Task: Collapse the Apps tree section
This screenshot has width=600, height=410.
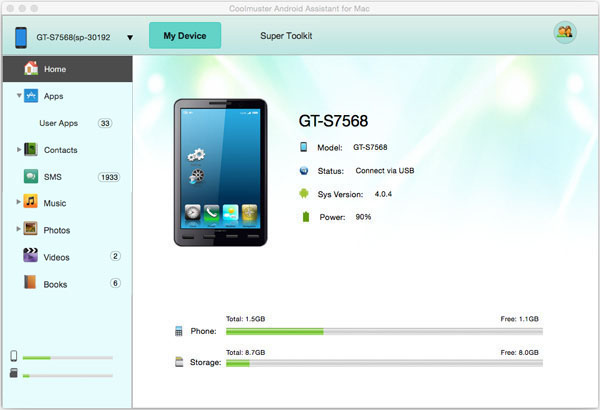Action: coord(19,96)
